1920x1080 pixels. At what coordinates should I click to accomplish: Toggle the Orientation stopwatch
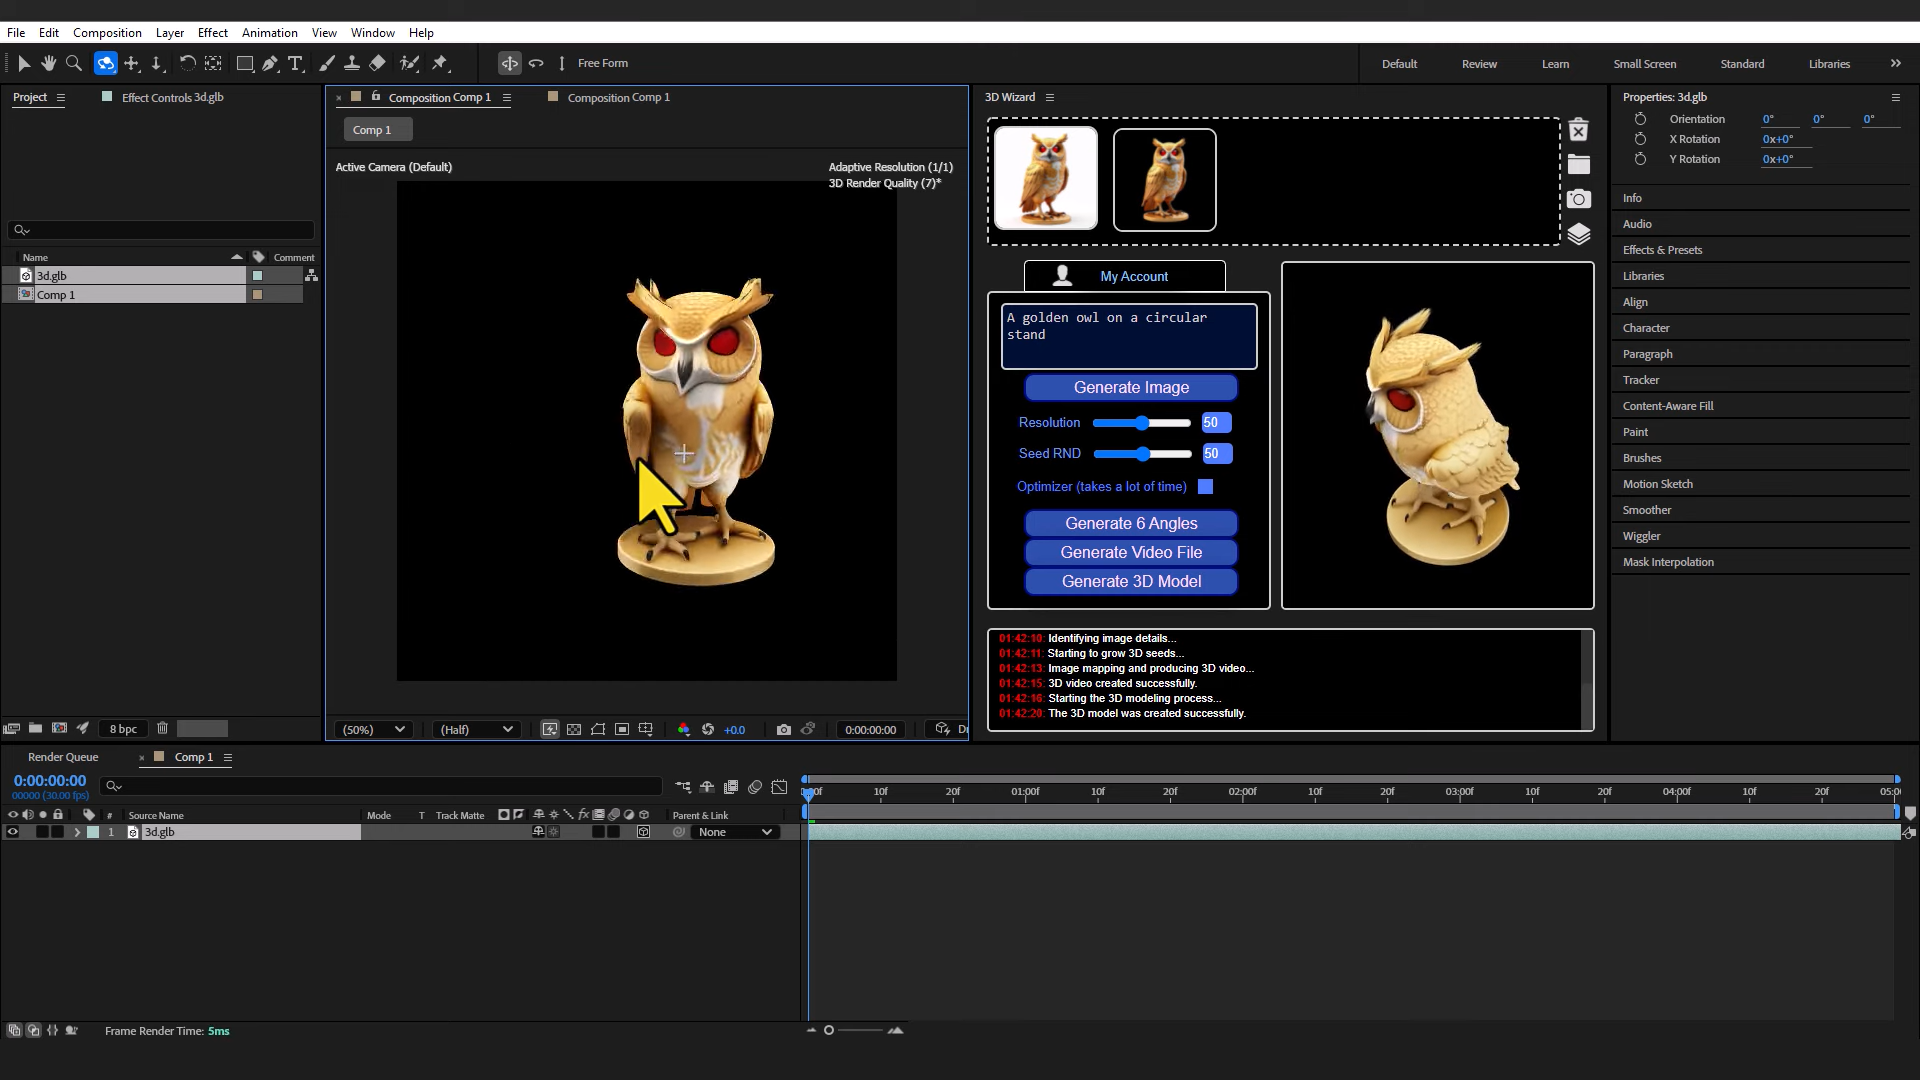tap(1640, 119)
